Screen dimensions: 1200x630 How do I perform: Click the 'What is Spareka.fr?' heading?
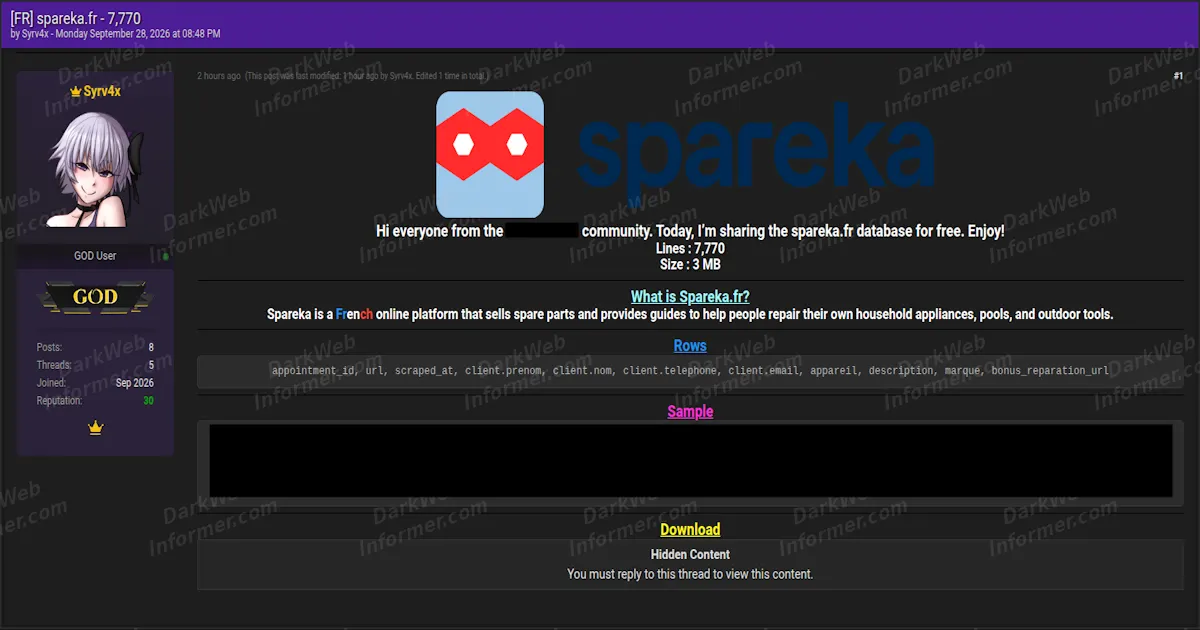pyautogui.click(x=690, y=297)
